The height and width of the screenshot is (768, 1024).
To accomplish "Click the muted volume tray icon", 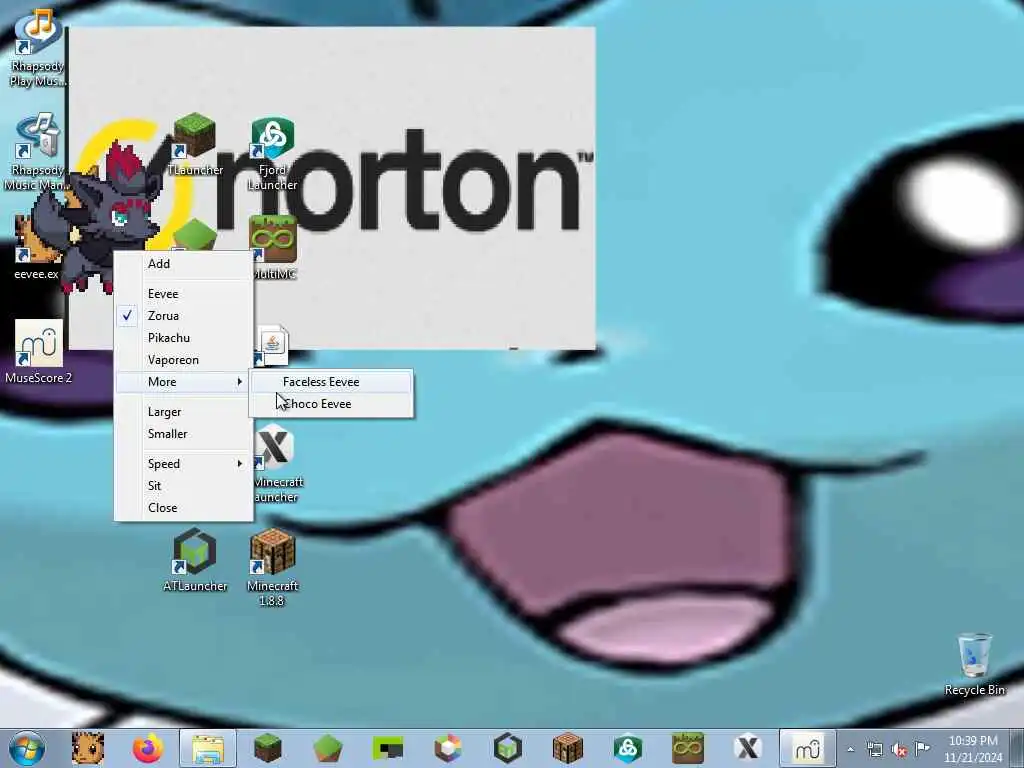I will [899, 749].
